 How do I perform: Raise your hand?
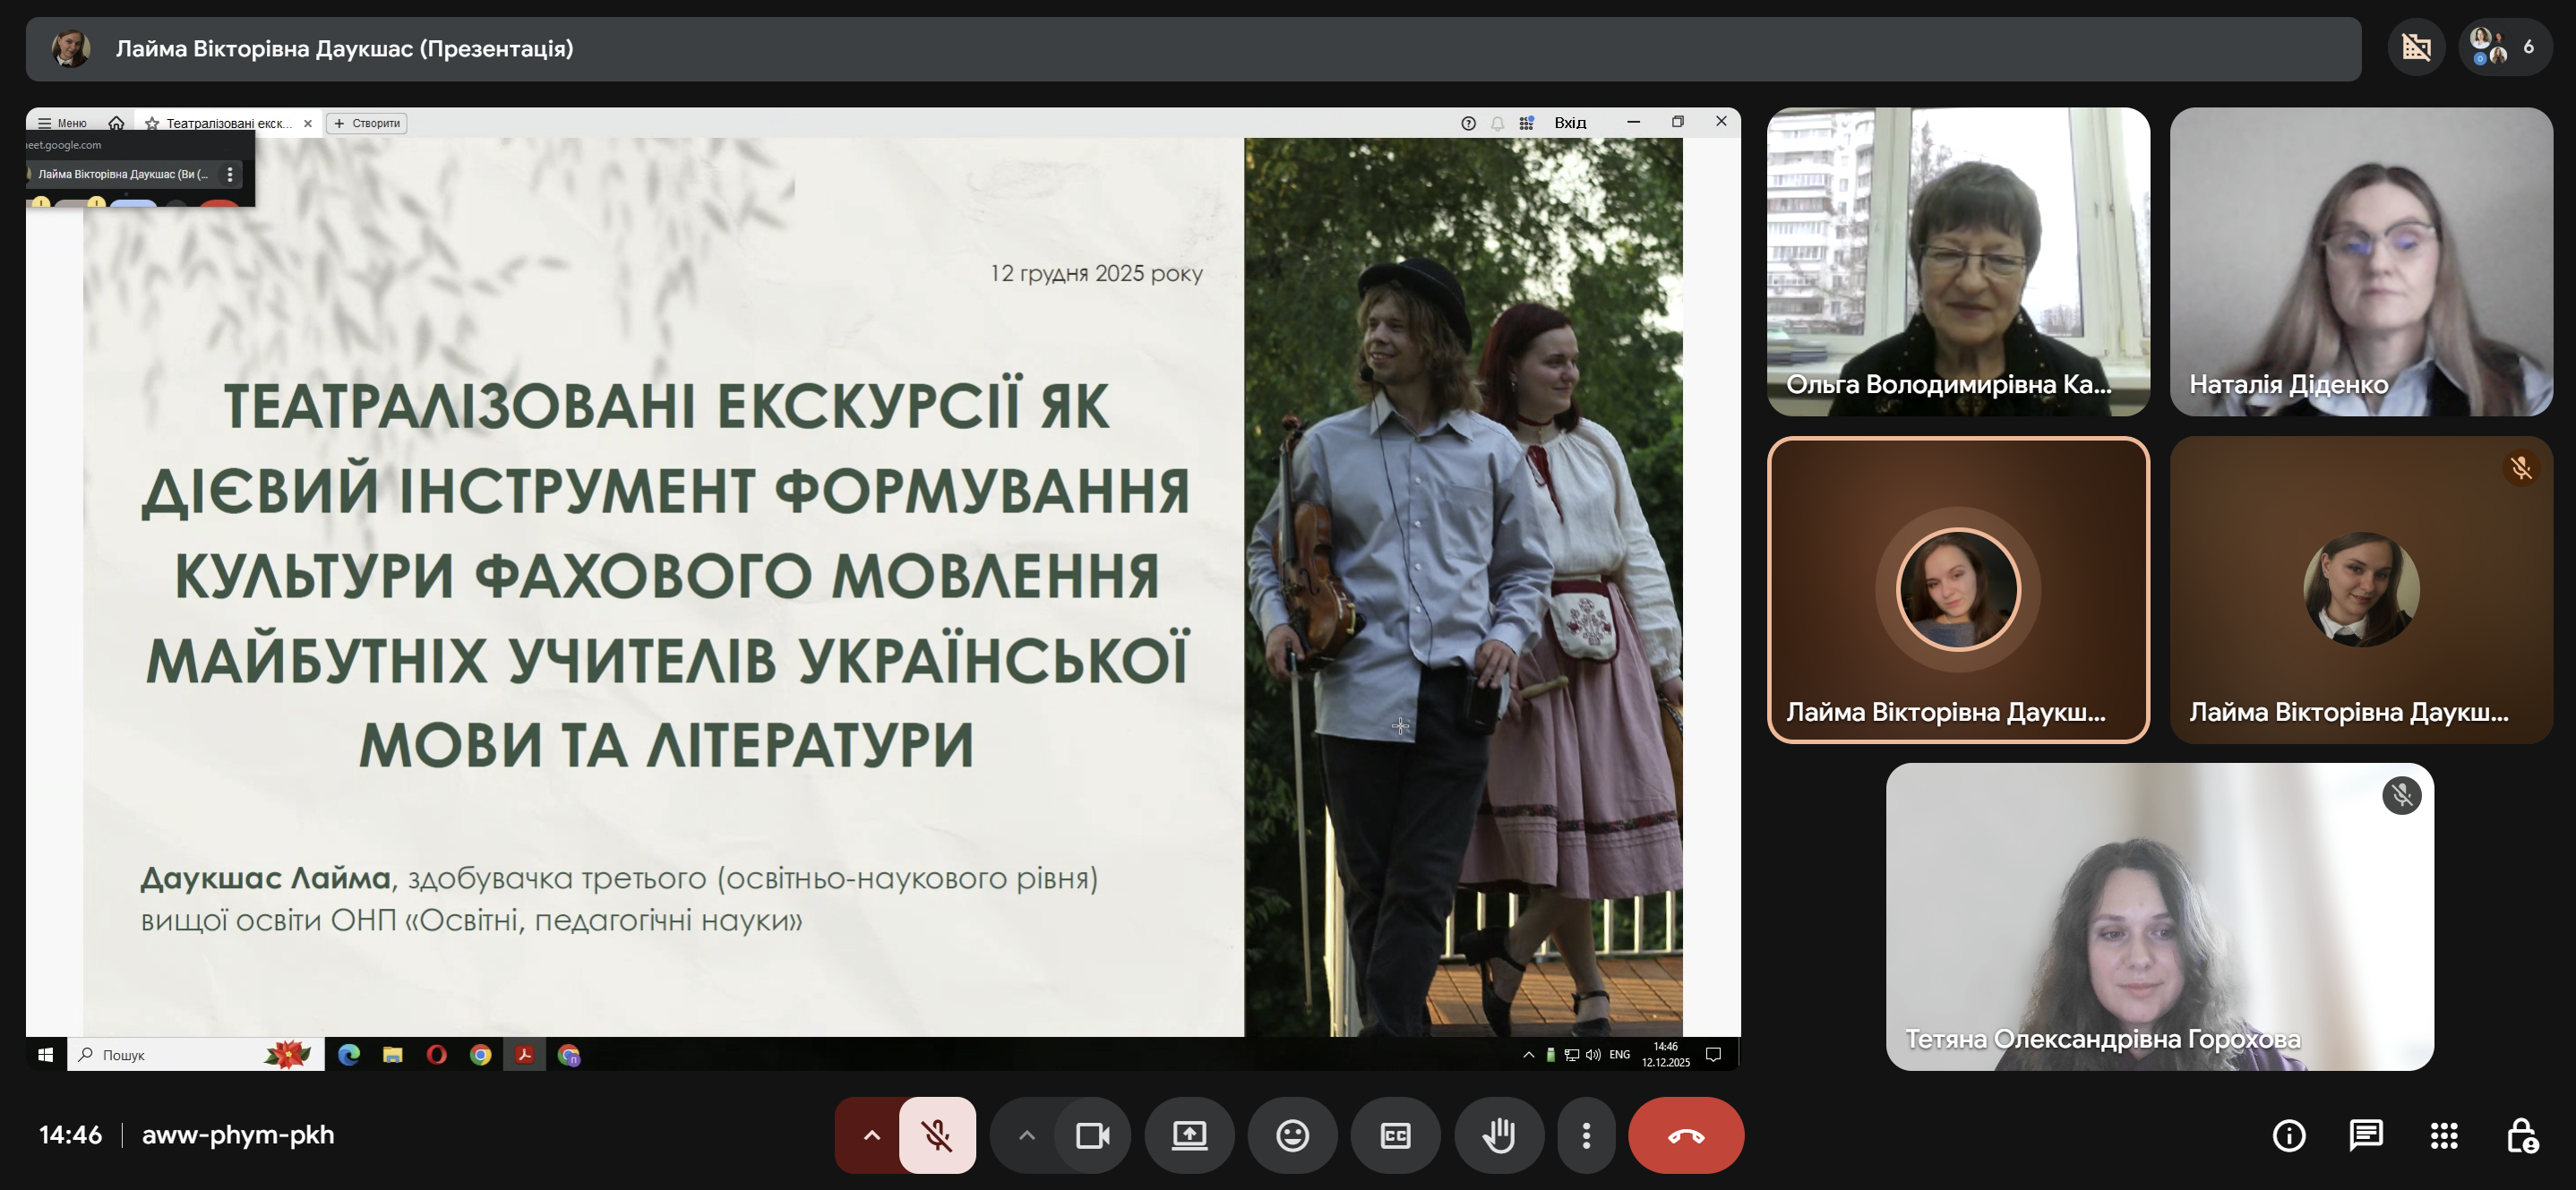pyautogui.click(x=1498, y=1135)
